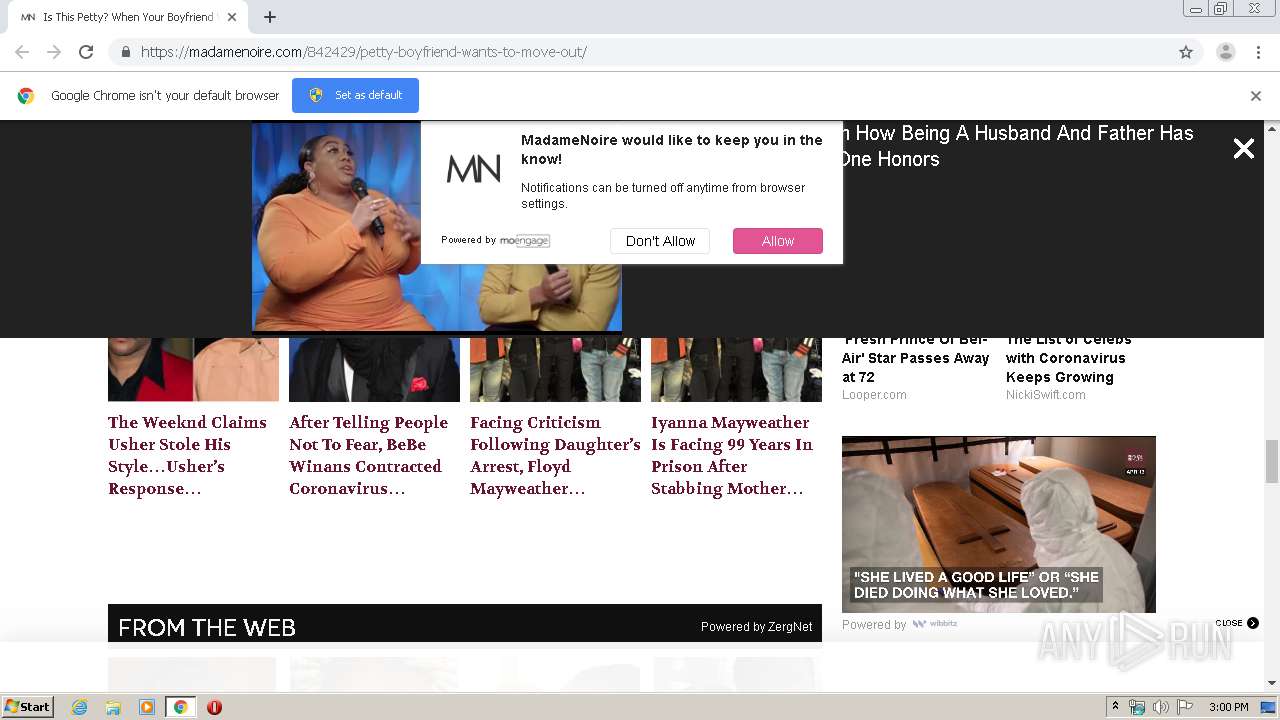Launch Internet Explorer from the taskbar
The width and height of the screenshot is (1280, 720).
(x=79, y=707)
